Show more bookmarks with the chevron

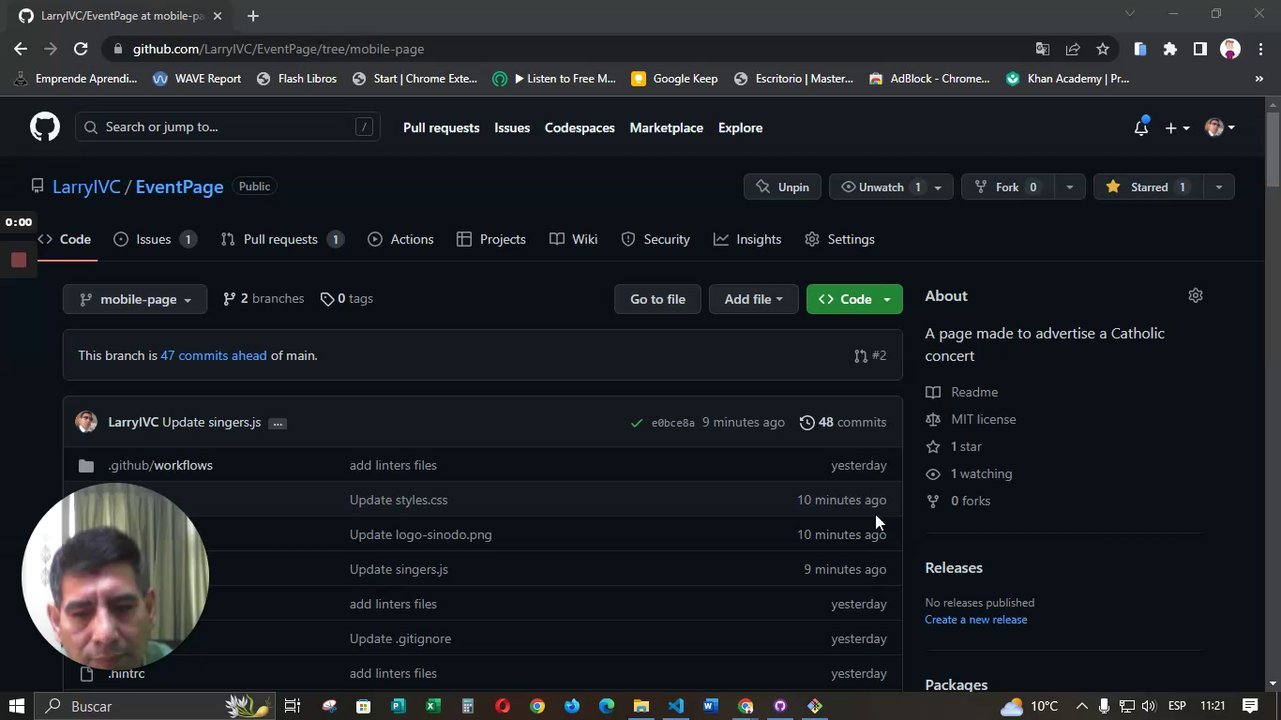[x=1259, y=78]
